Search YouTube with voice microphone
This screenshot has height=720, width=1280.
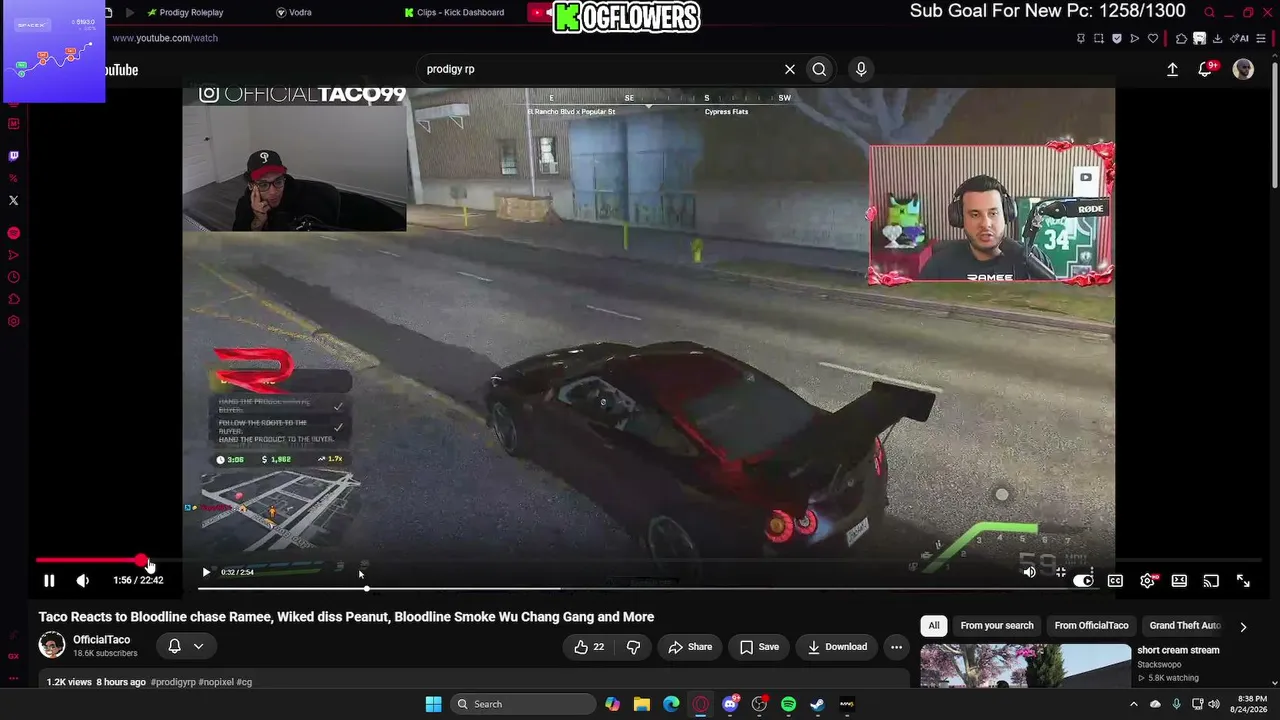(x=861, y=69)
